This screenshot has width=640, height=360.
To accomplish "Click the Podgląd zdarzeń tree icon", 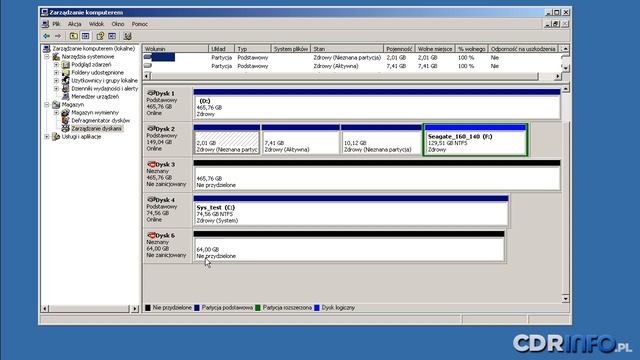I will tap(65, 64).
